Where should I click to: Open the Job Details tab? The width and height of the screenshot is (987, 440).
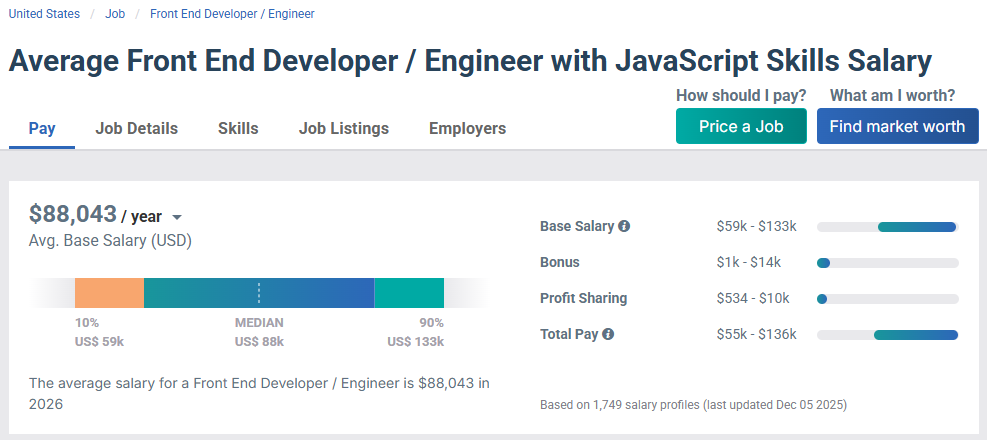pyautogui.click(x=137, y=128)
